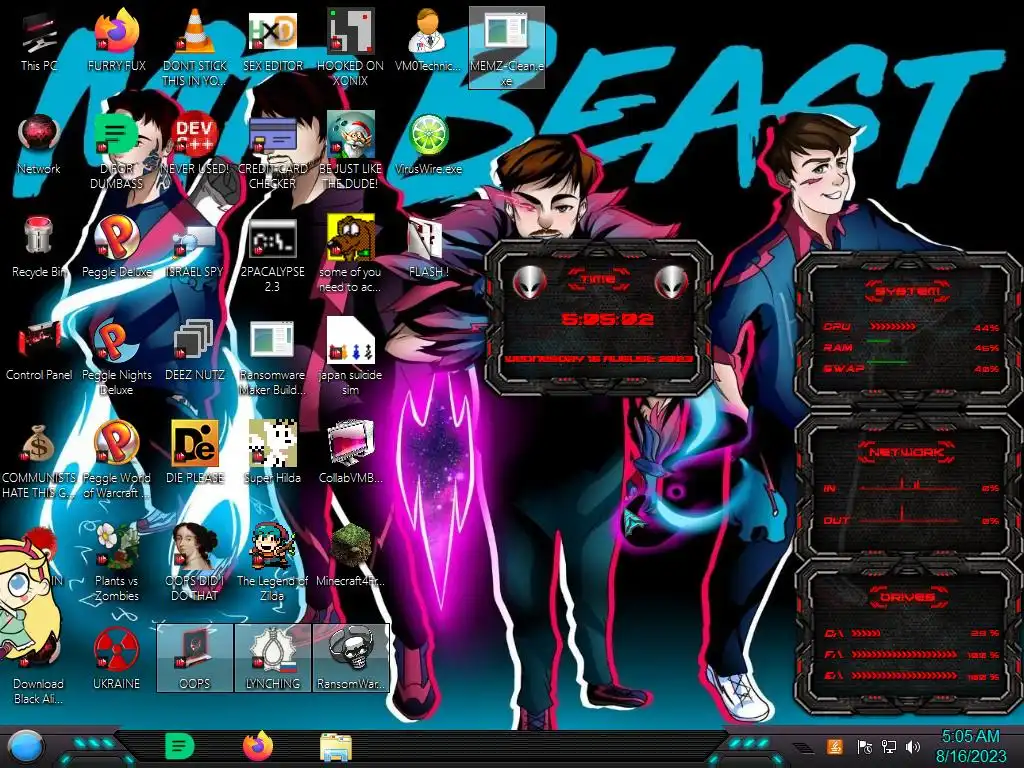Screen dimensions: 1024x768
Task: Select the MEMZ-Clean.exe file icon
Action: pyautogui.click(x=507, y=48)
